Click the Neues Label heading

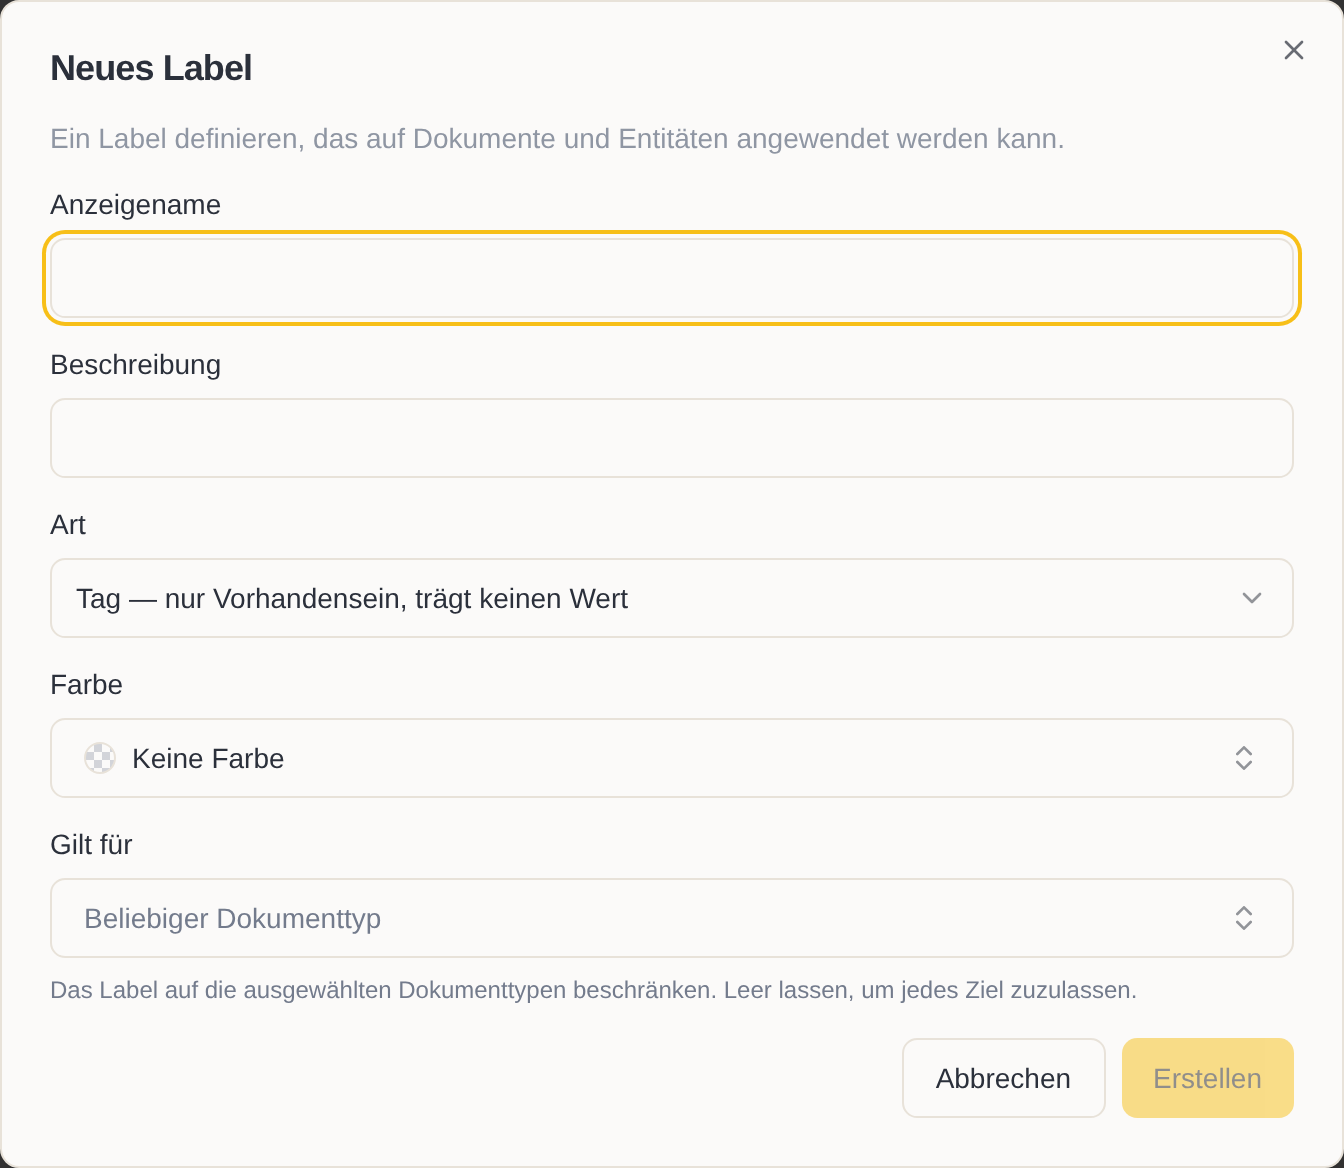151,68
